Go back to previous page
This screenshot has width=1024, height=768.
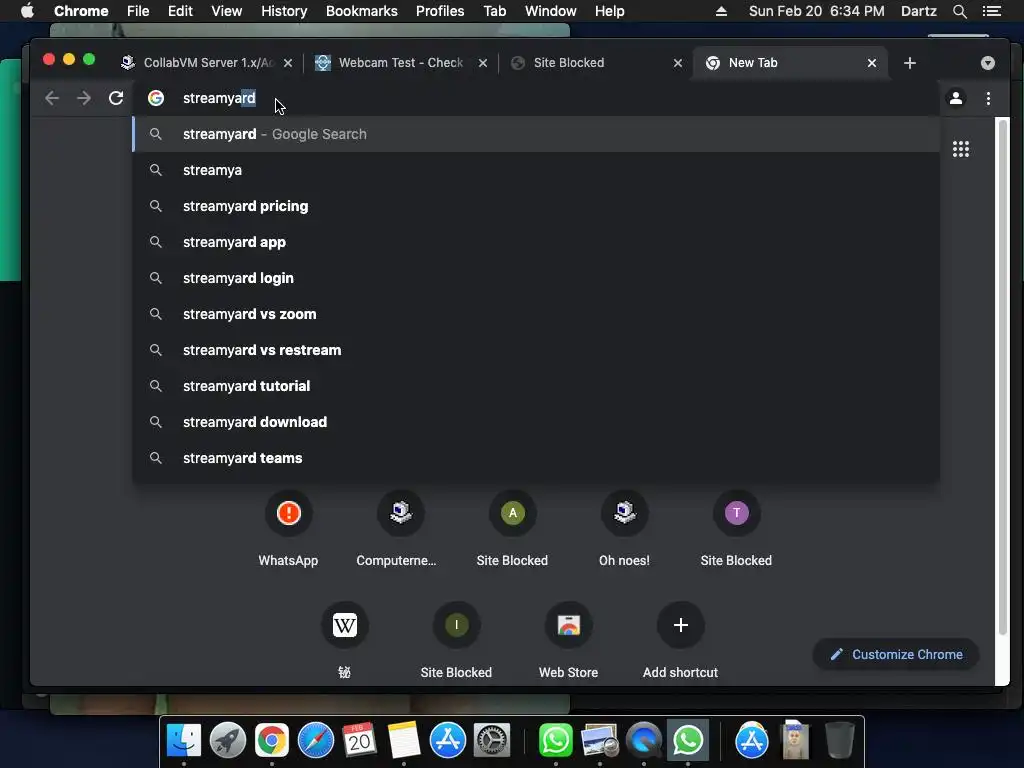52,98
